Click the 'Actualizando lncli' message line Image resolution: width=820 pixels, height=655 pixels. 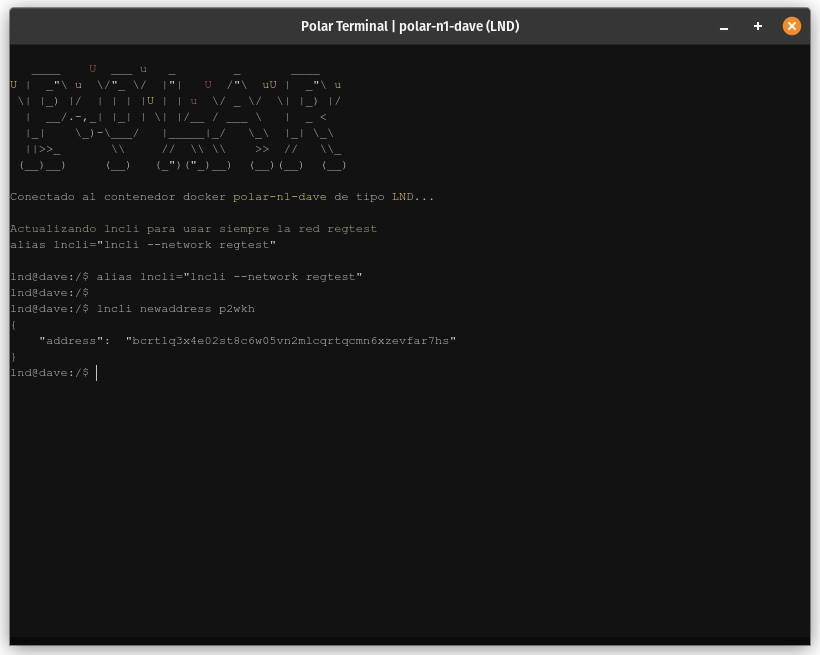pyautogui.click(x=193, y=229)
